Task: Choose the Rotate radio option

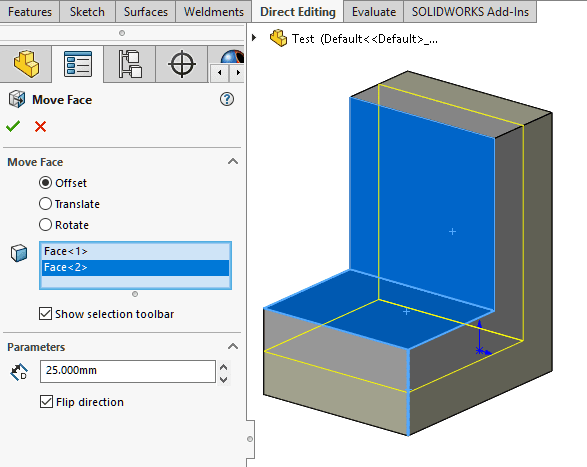Action: (45, 225)
